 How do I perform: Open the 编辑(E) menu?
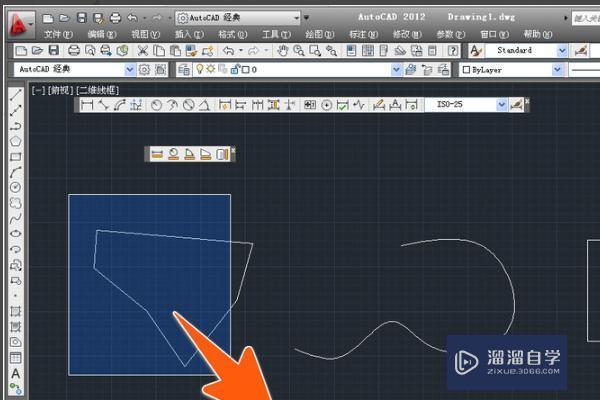pyautogui.click(x=102, y=34)
